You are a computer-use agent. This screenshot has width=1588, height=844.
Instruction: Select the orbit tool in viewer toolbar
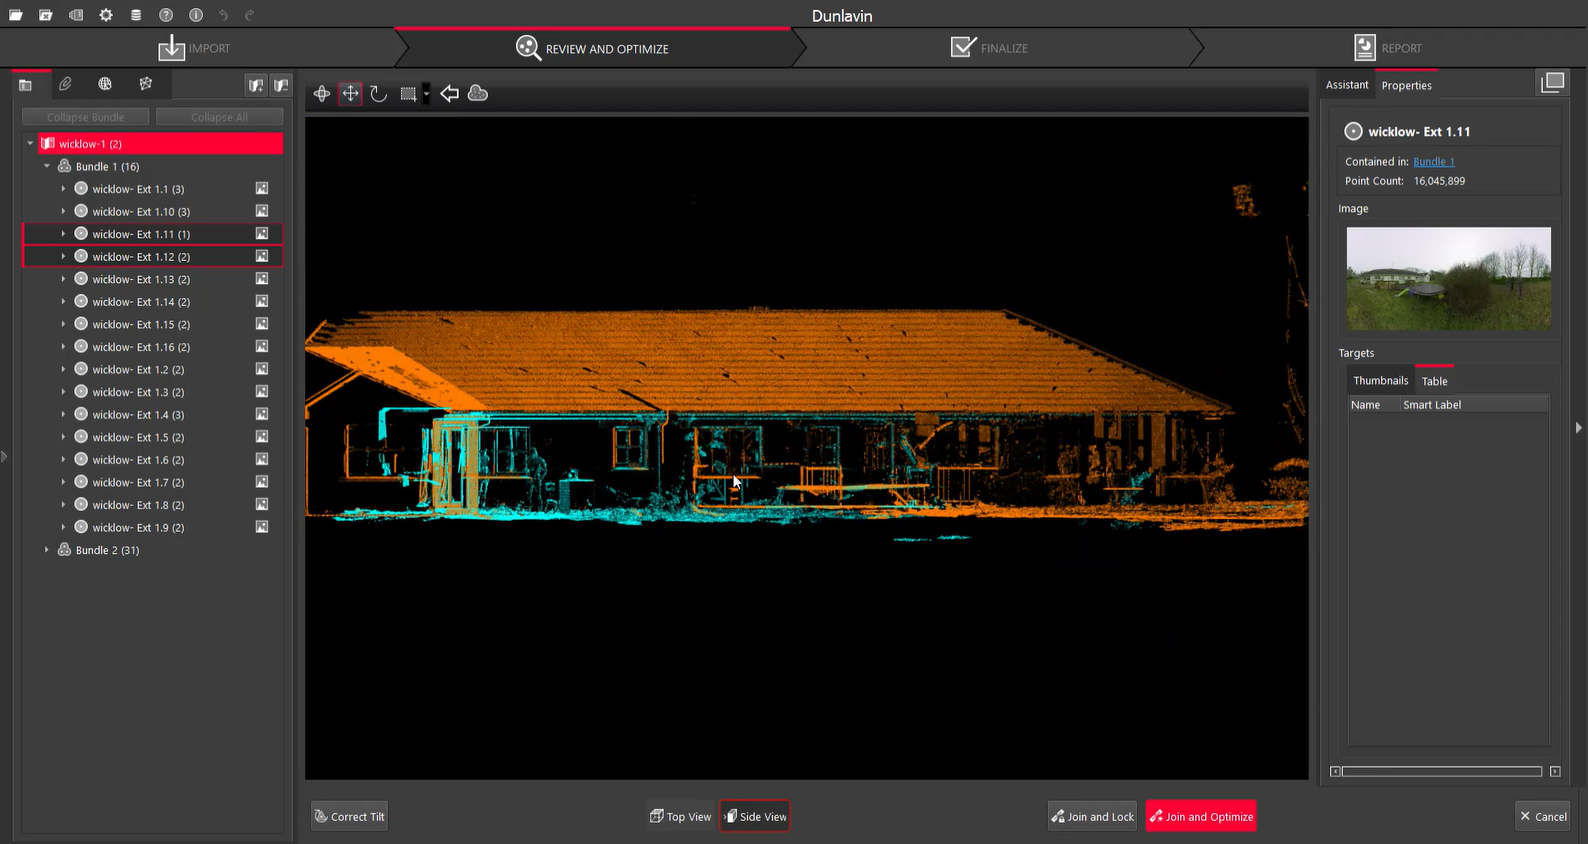point(321,94)
